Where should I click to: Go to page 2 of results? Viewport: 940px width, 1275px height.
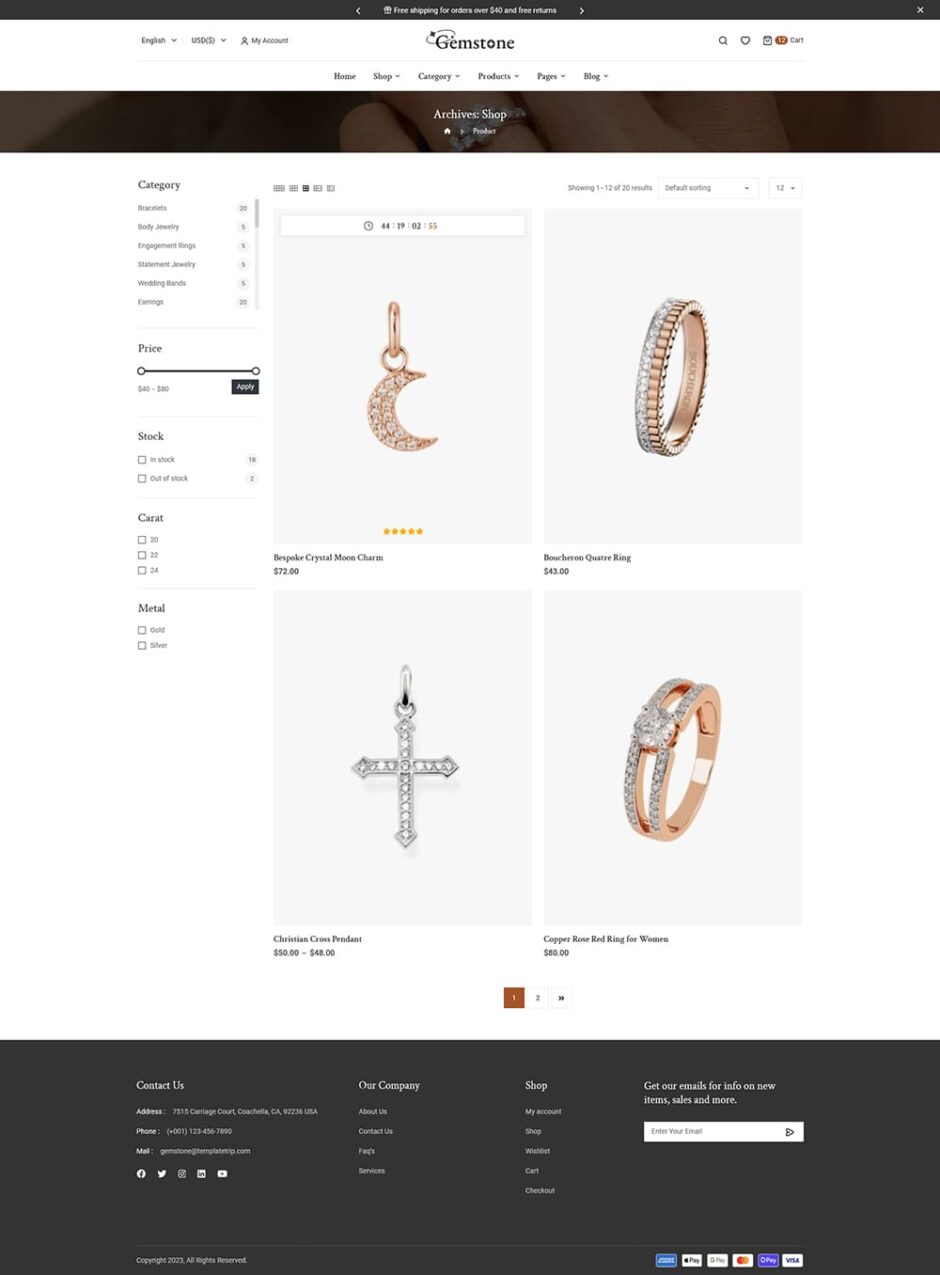pyautogui.click(x=538, y=998)
